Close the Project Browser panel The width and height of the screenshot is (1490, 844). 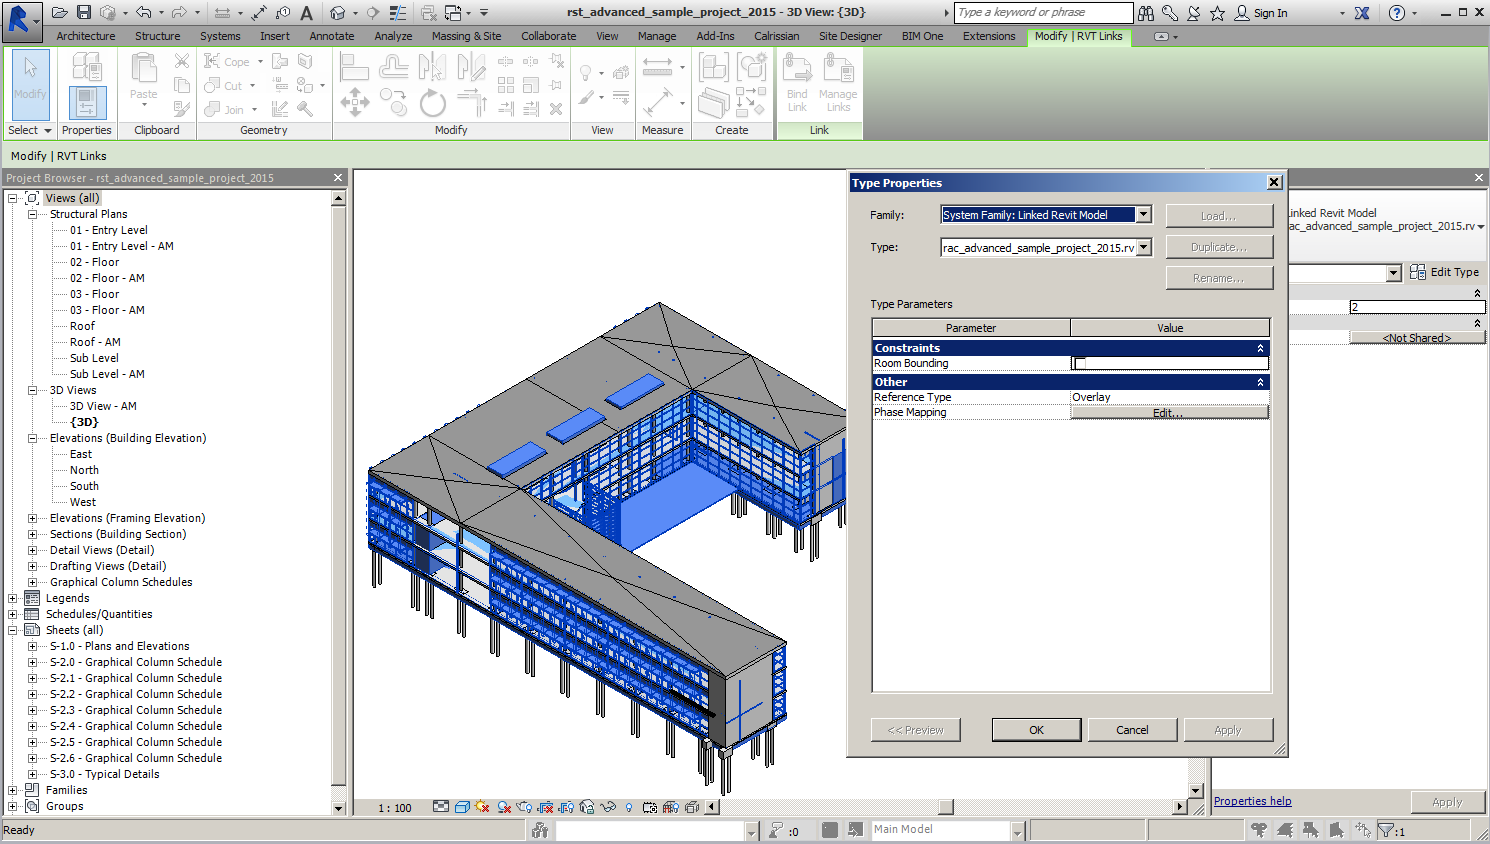pos(338,178)
